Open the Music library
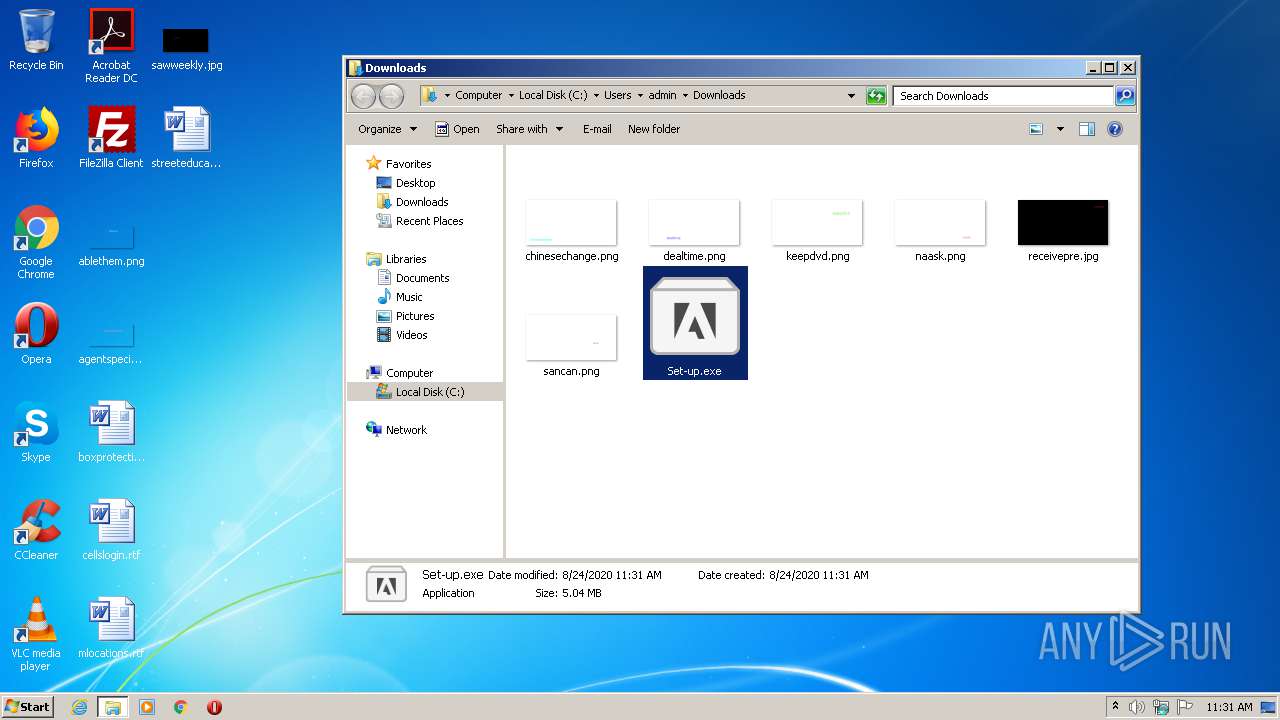The image size is (1280, 720). point(409,297)
